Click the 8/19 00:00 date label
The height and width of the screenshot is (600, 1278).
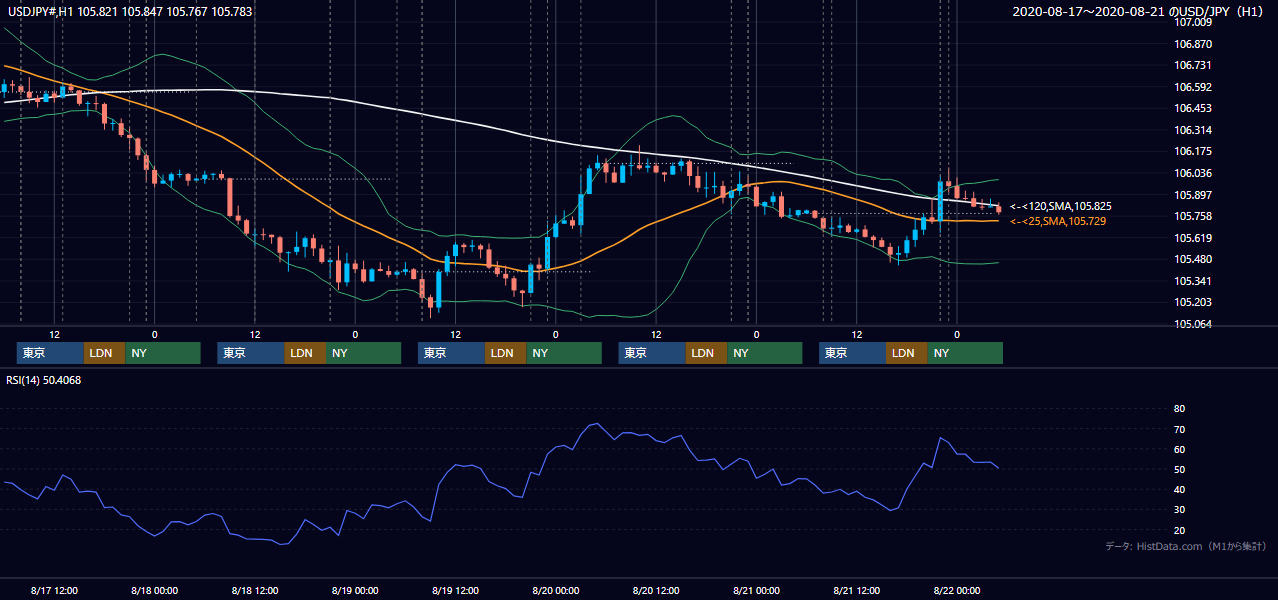[x=355, y=591]
